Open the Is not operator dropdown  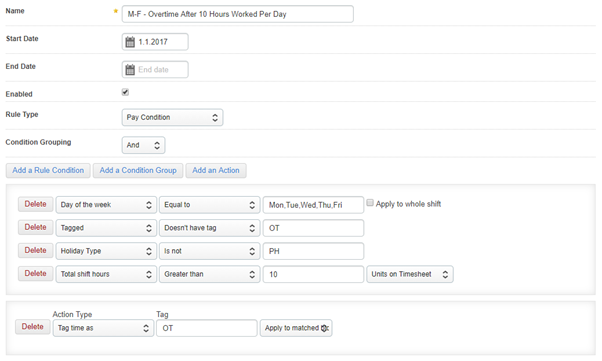[x=210, y=251]
